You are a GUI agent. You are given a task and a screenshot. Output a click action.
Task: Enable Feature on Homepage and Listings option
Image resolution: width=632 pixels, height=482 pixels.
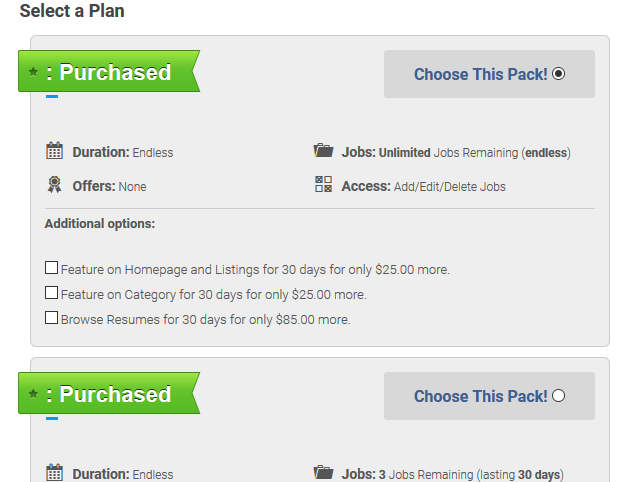click(x=51, y=268)
